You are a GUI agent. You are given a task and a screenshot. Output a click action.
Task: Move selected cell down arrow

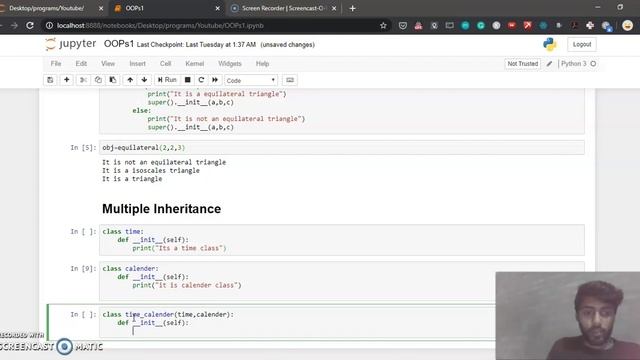(x=144, y=80)
